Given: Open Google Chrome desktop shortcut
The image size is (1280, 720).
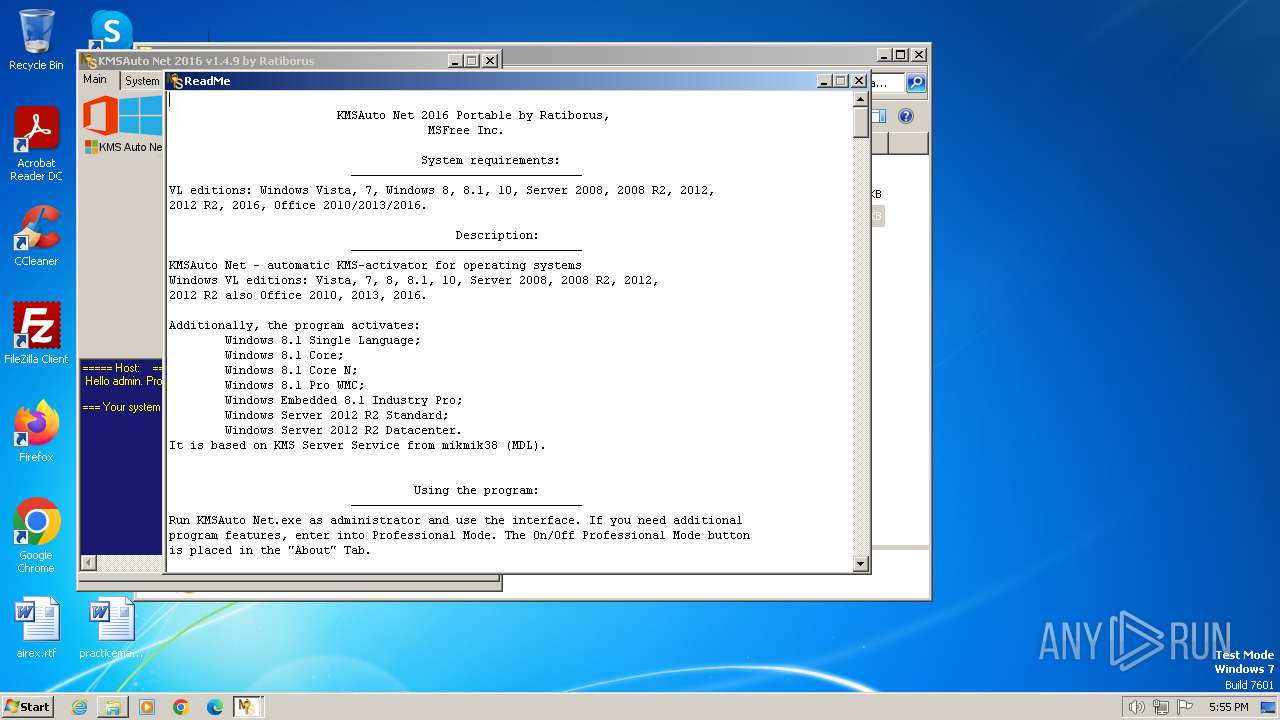Looking at the screenshot, I should [36, 536].
